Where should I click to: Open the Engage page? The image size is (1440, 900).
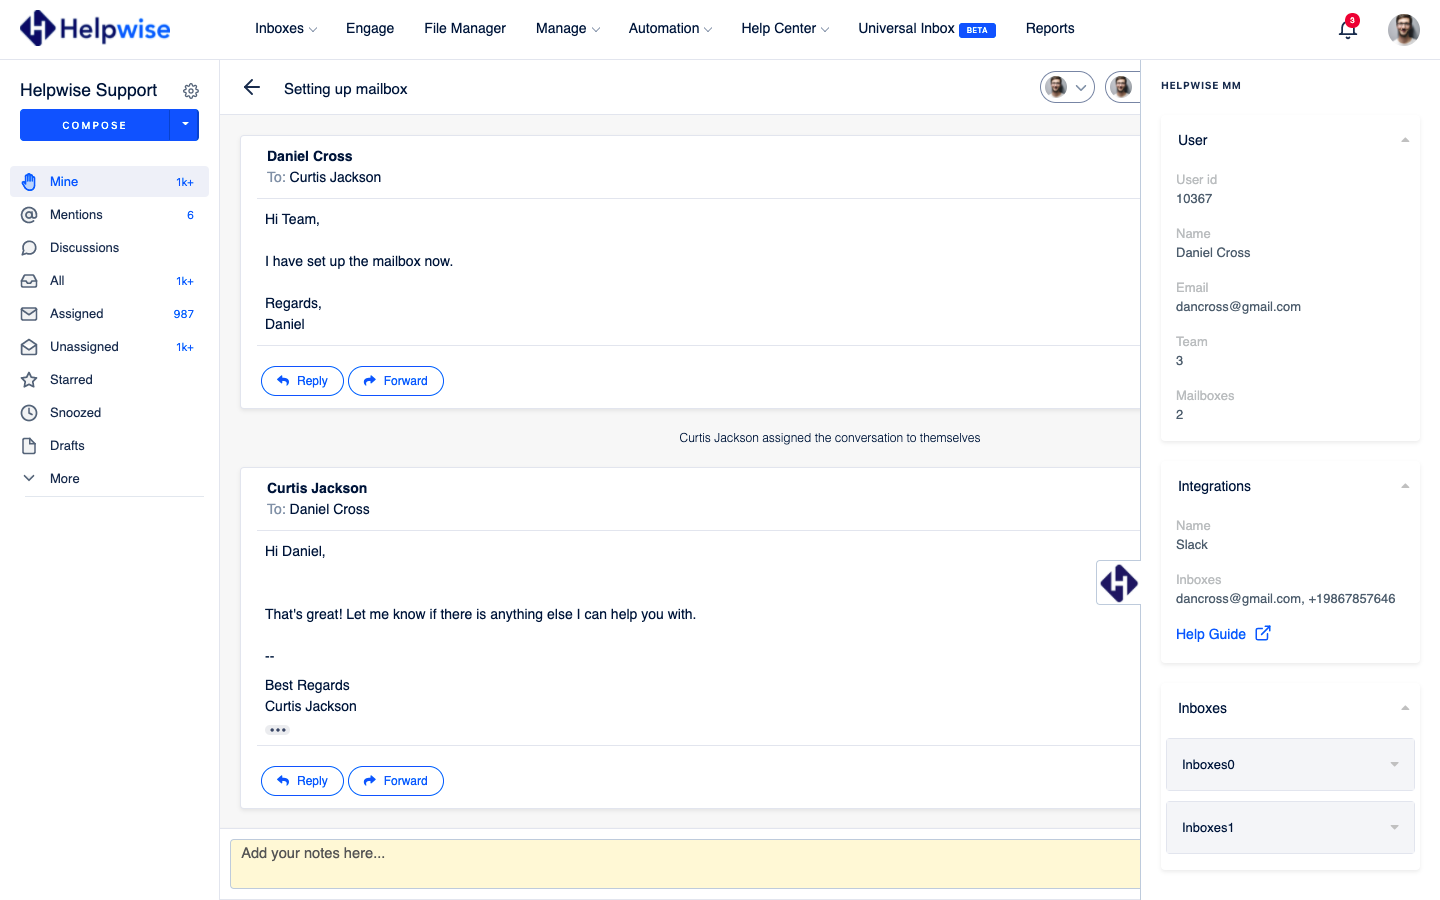click(x=370, y=28)
